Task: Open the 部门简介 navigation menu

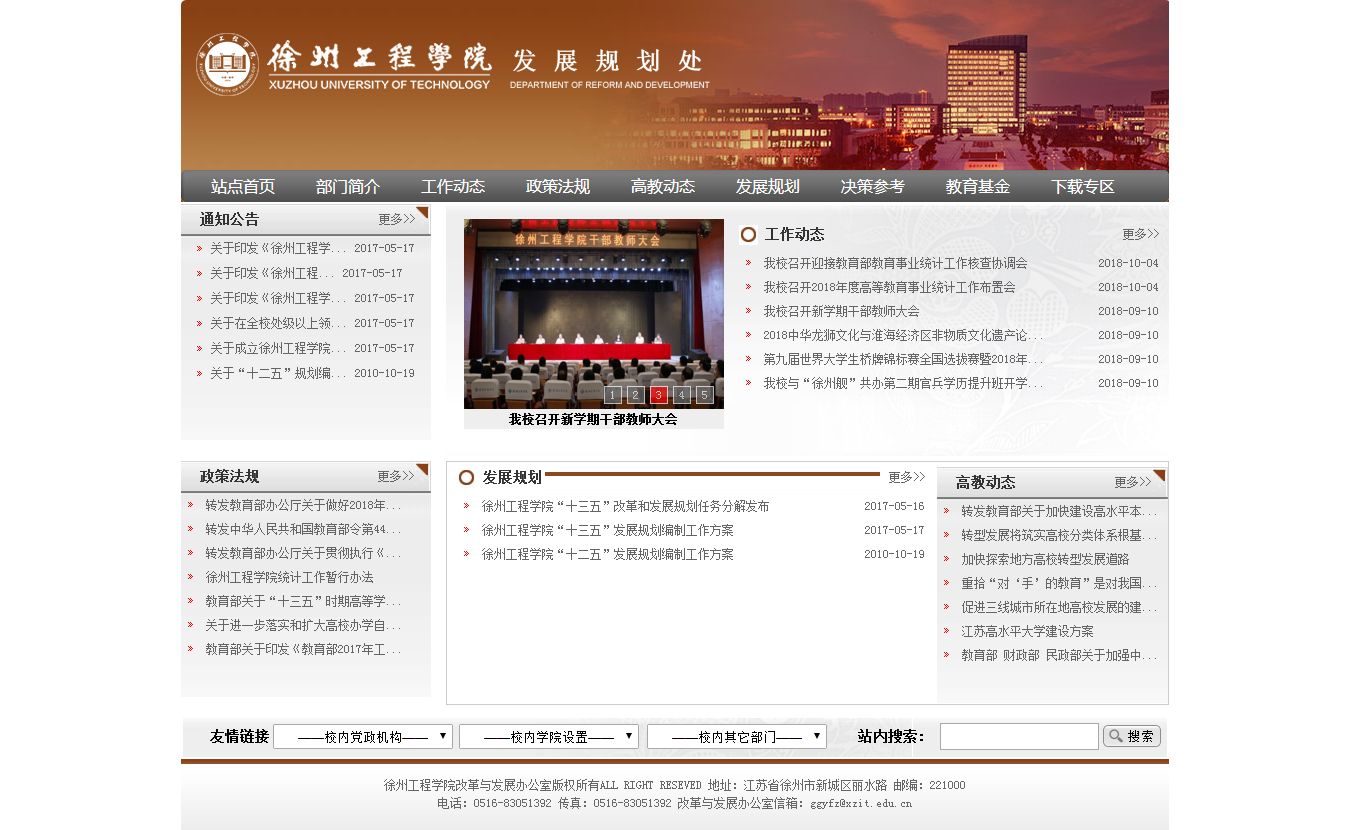Action: [348, 187]
